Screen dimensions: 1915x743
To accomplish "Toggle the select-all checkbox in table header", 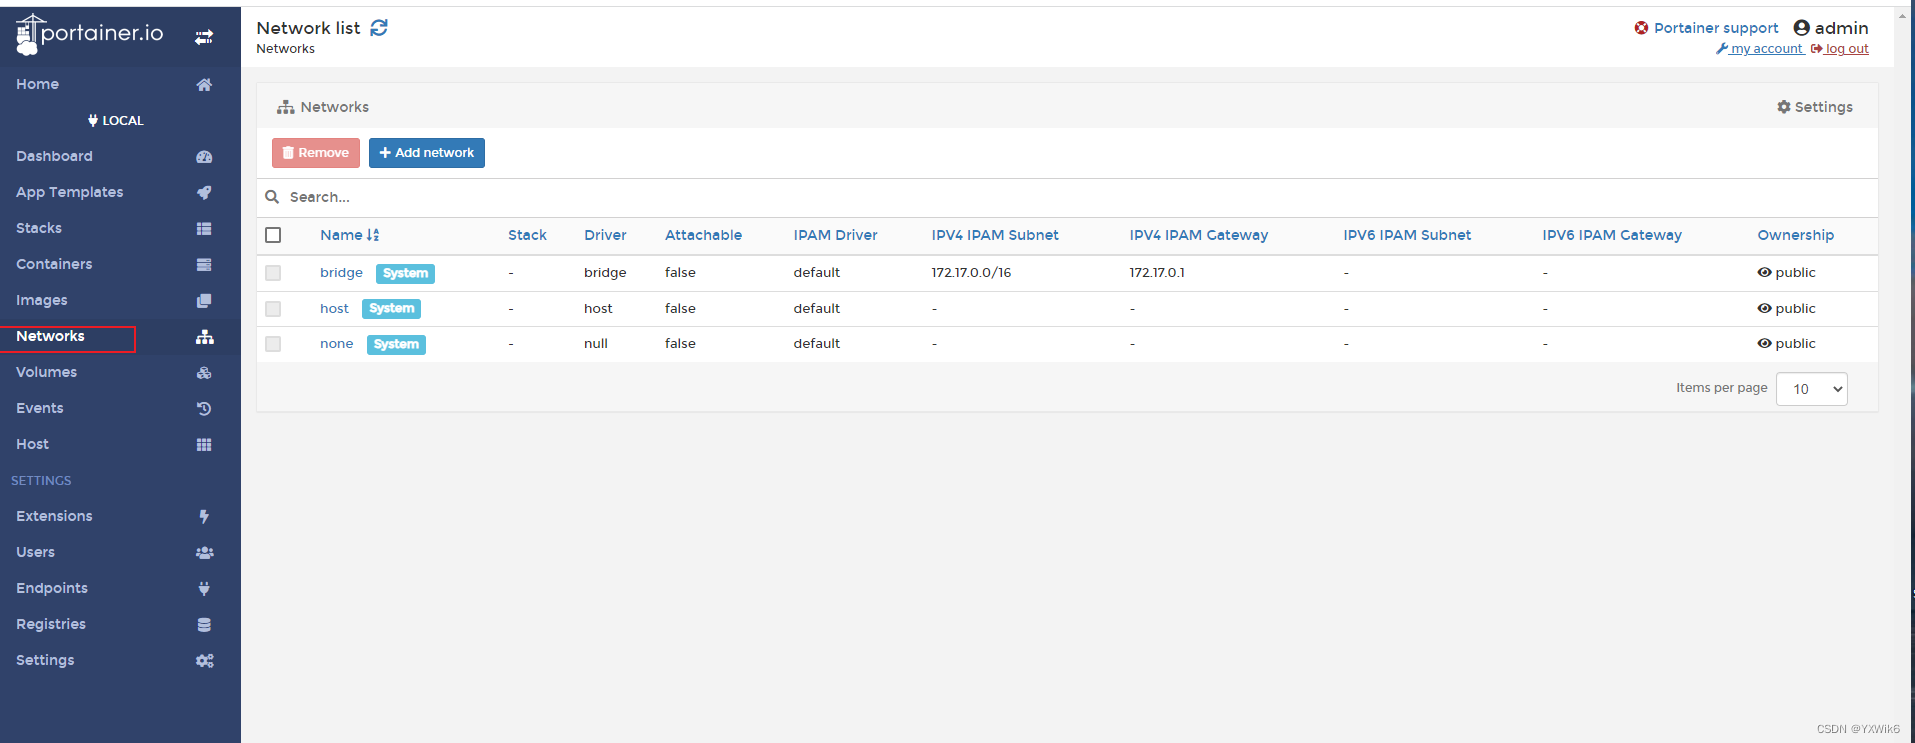I will [273, 235].
